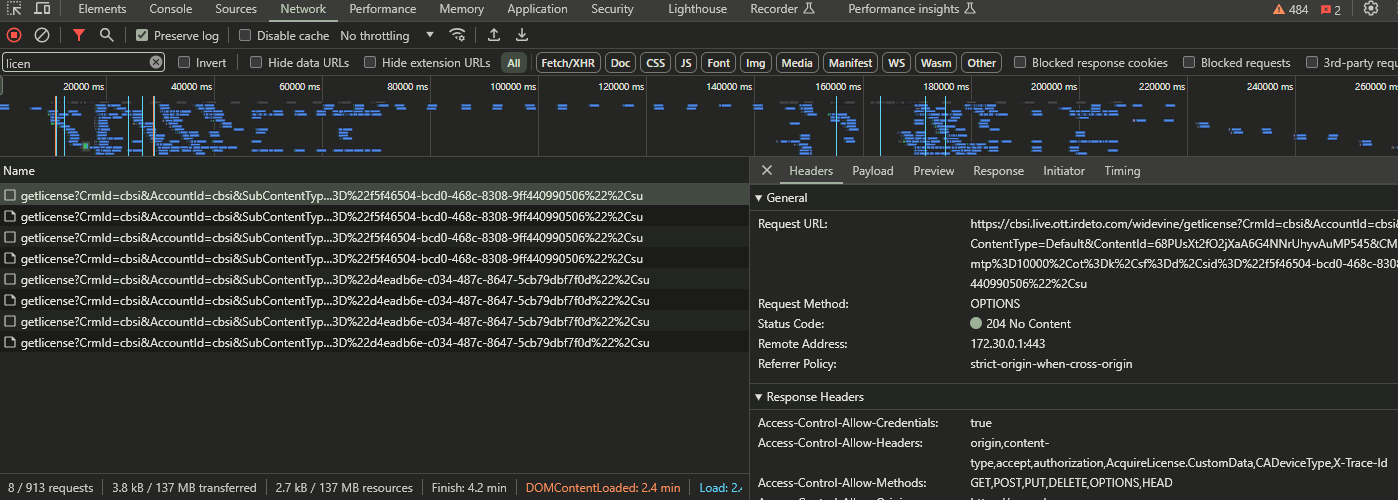1398x500 pixels.
Task: Uncheck the Preserve log checkbox
Action: click(x=142, y=35)
